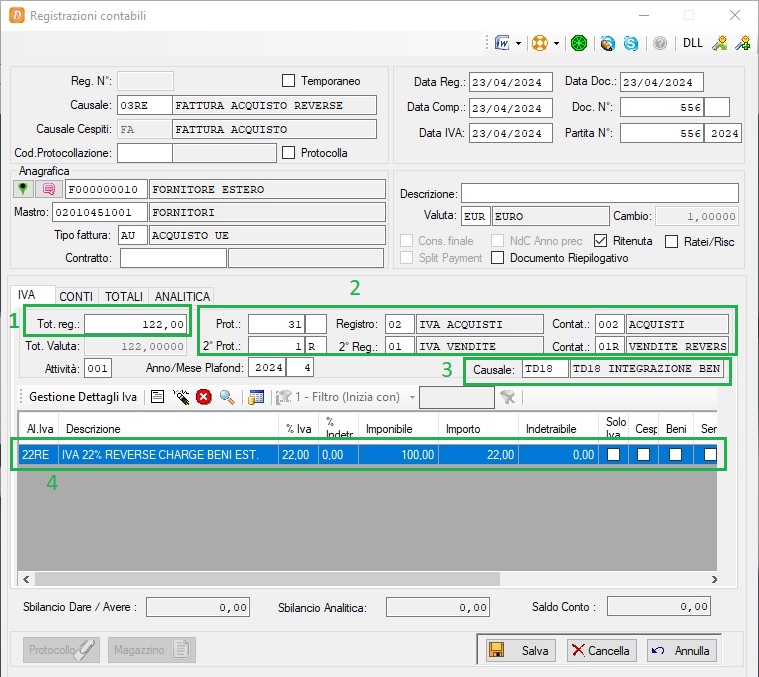Click the globe with pencil icon
Screen dimensions: 759x677
click(607, 44)
